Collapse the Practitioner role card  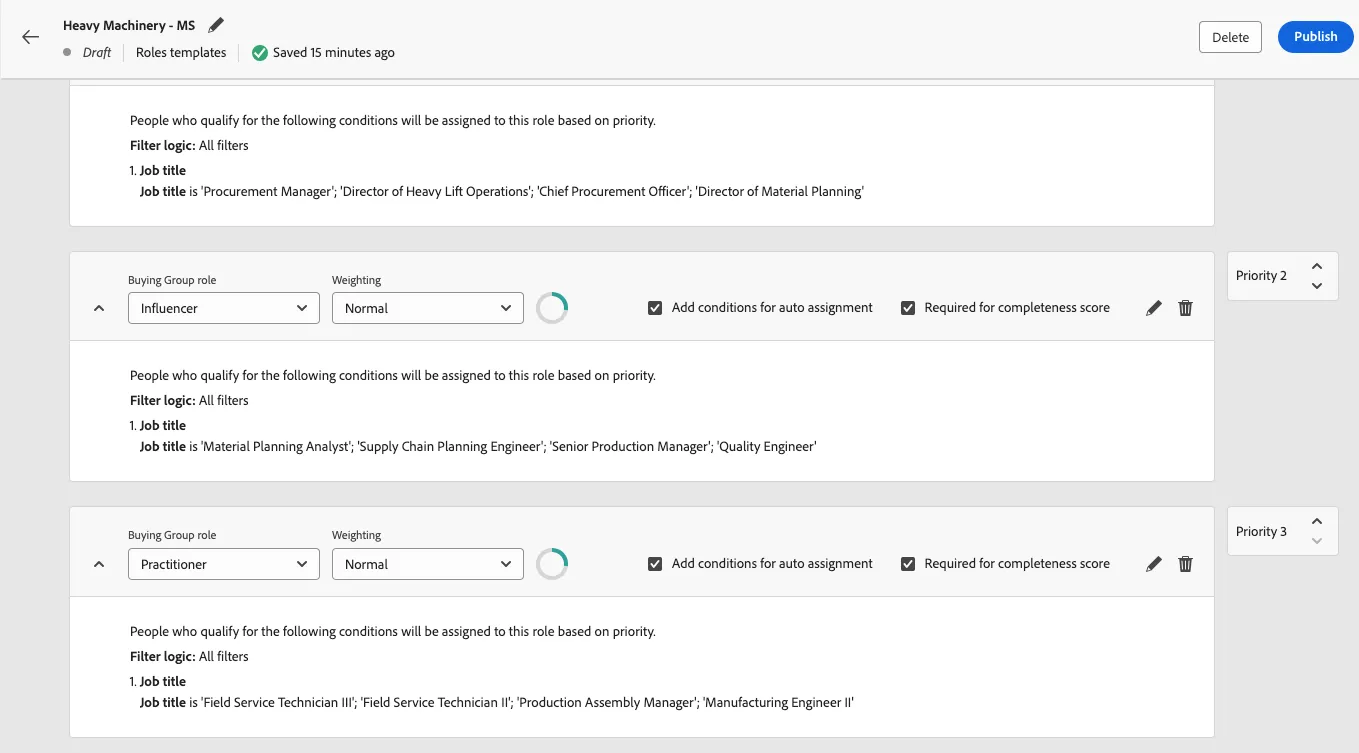[98, 564]
